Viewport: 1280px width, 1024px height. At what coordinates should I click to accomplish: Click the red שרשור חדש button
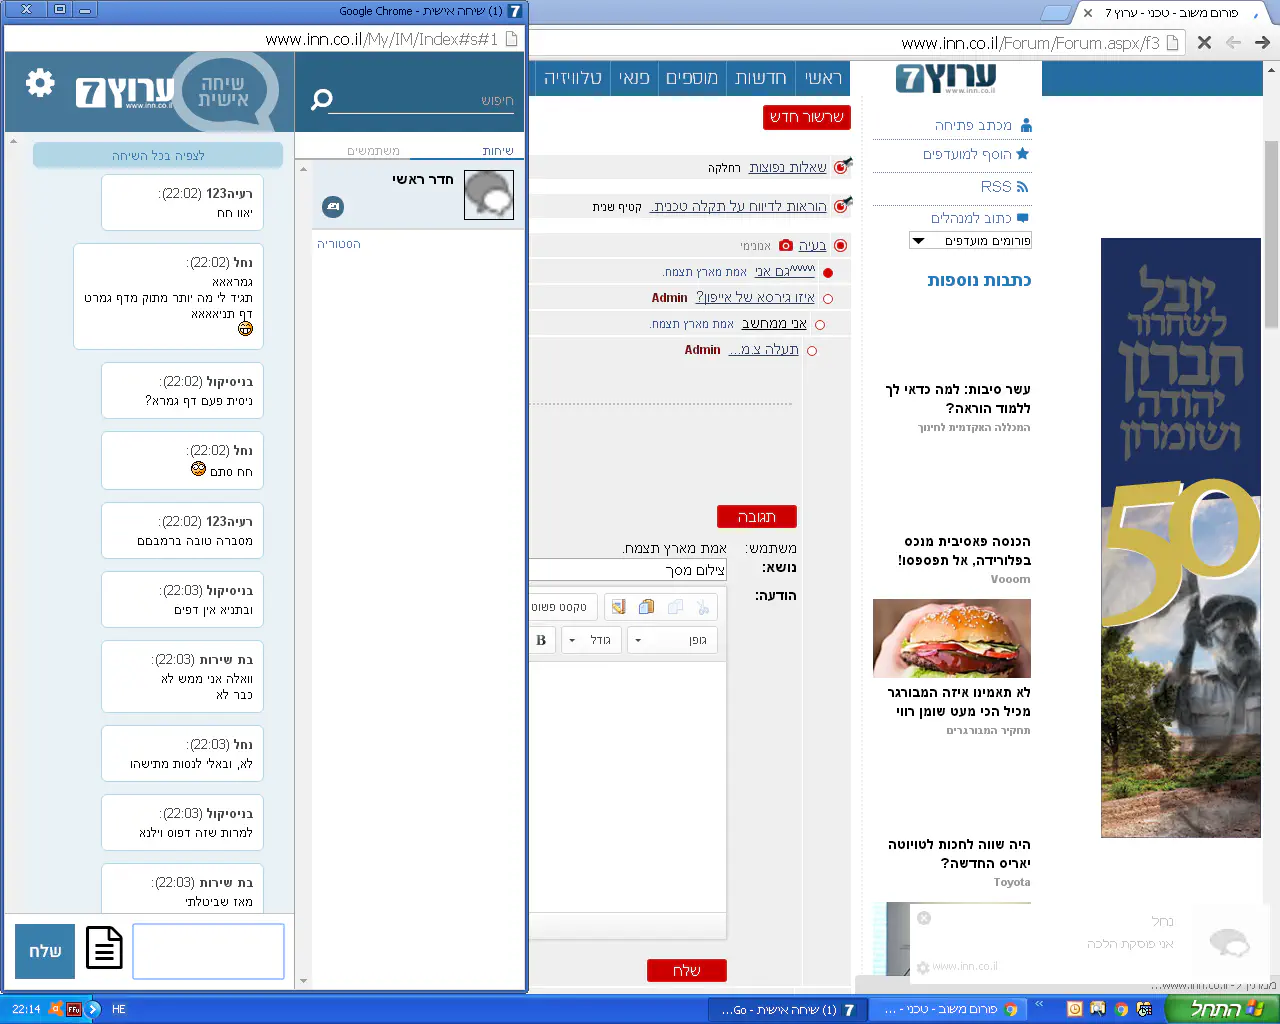coord(806,117)
